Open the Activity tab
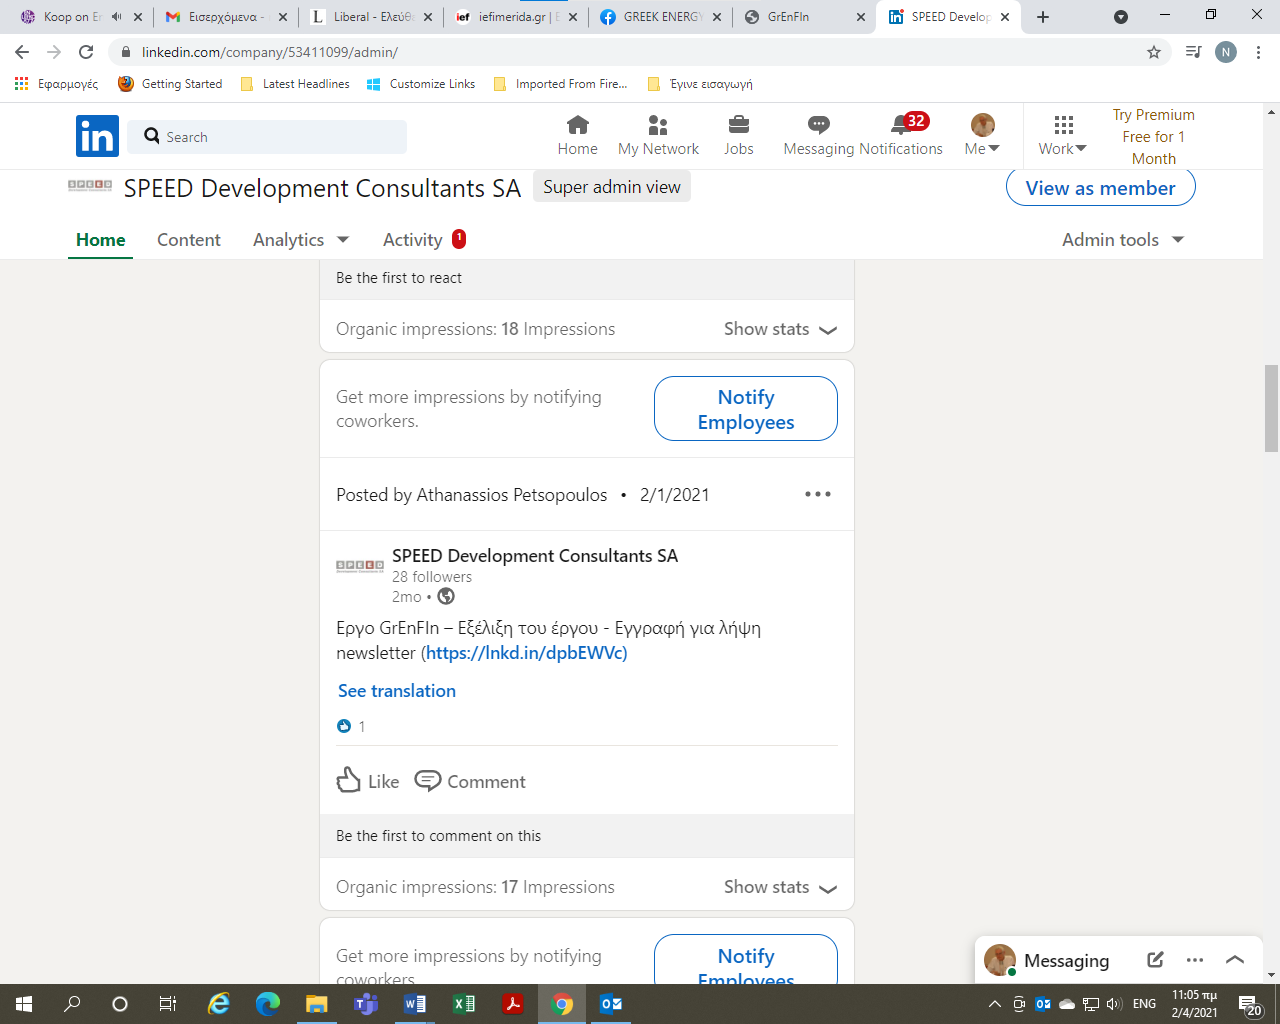 pyautogui.click(x=424, y=240)
